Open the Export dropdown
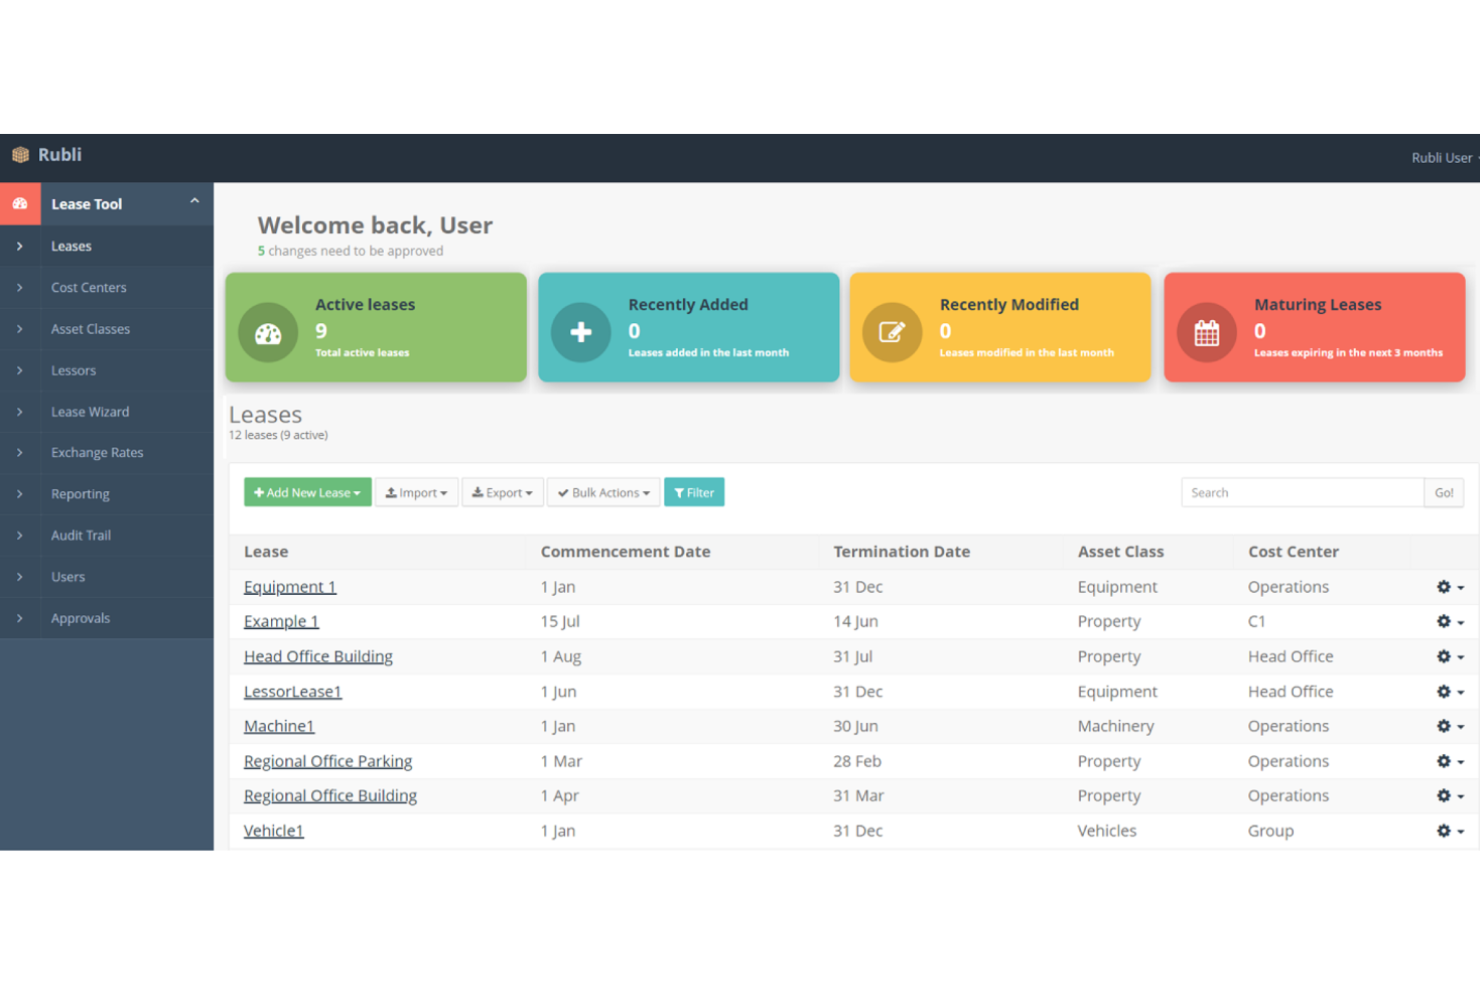Screen dimensions: 1480x987 point(503,492)
